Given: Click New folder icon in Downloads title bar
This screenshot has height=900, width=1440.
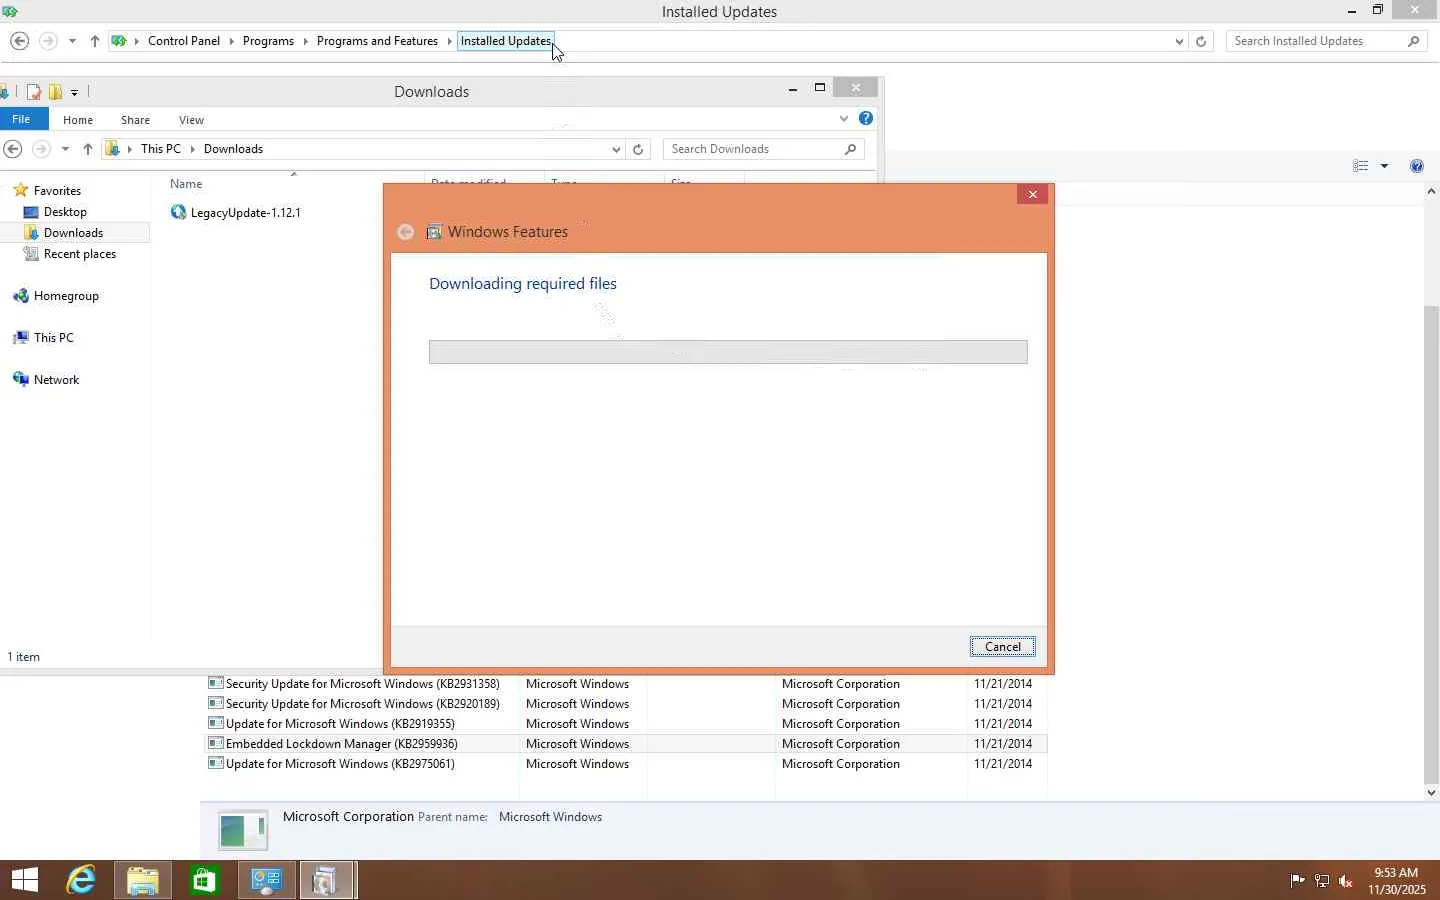Looking at the screenshot, I should (55, 92).
